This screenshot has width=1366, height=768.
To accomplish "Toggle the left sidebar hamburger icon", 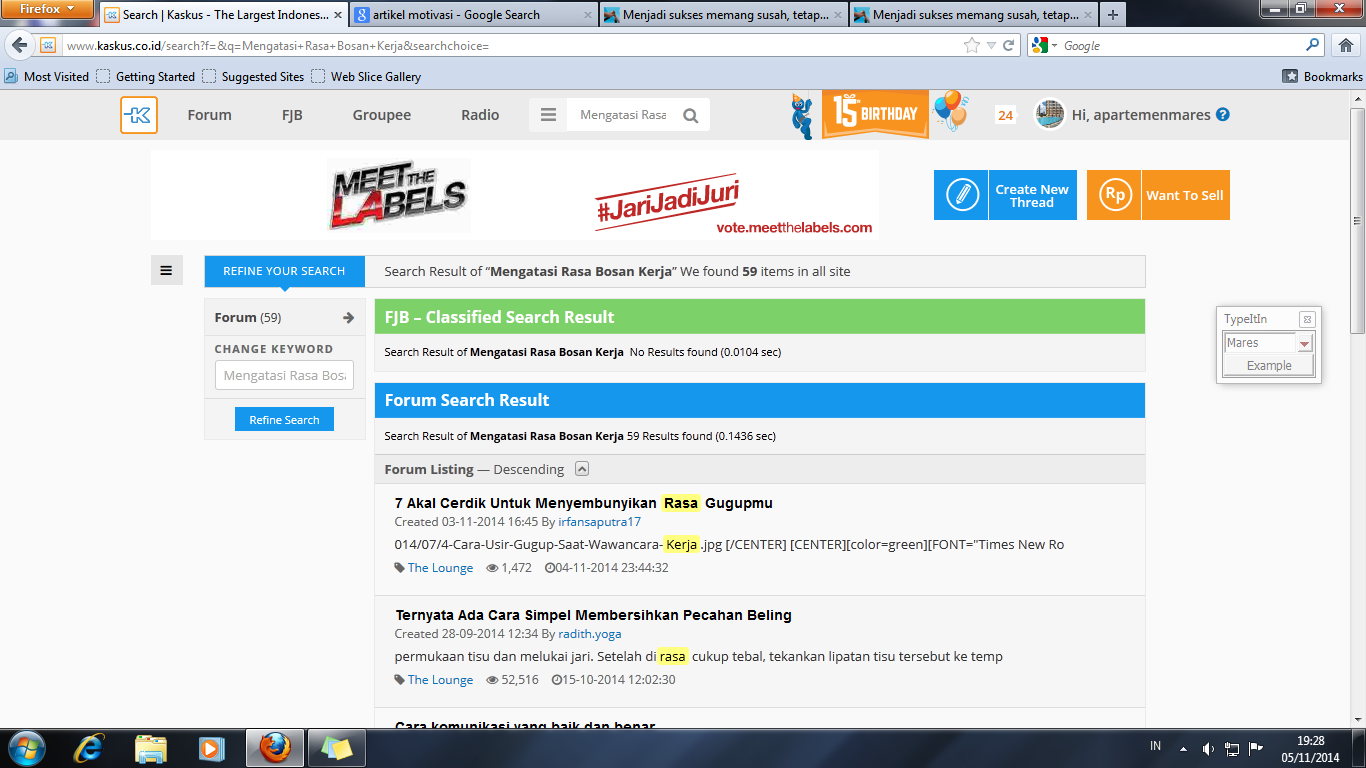I will click(166, 270).
